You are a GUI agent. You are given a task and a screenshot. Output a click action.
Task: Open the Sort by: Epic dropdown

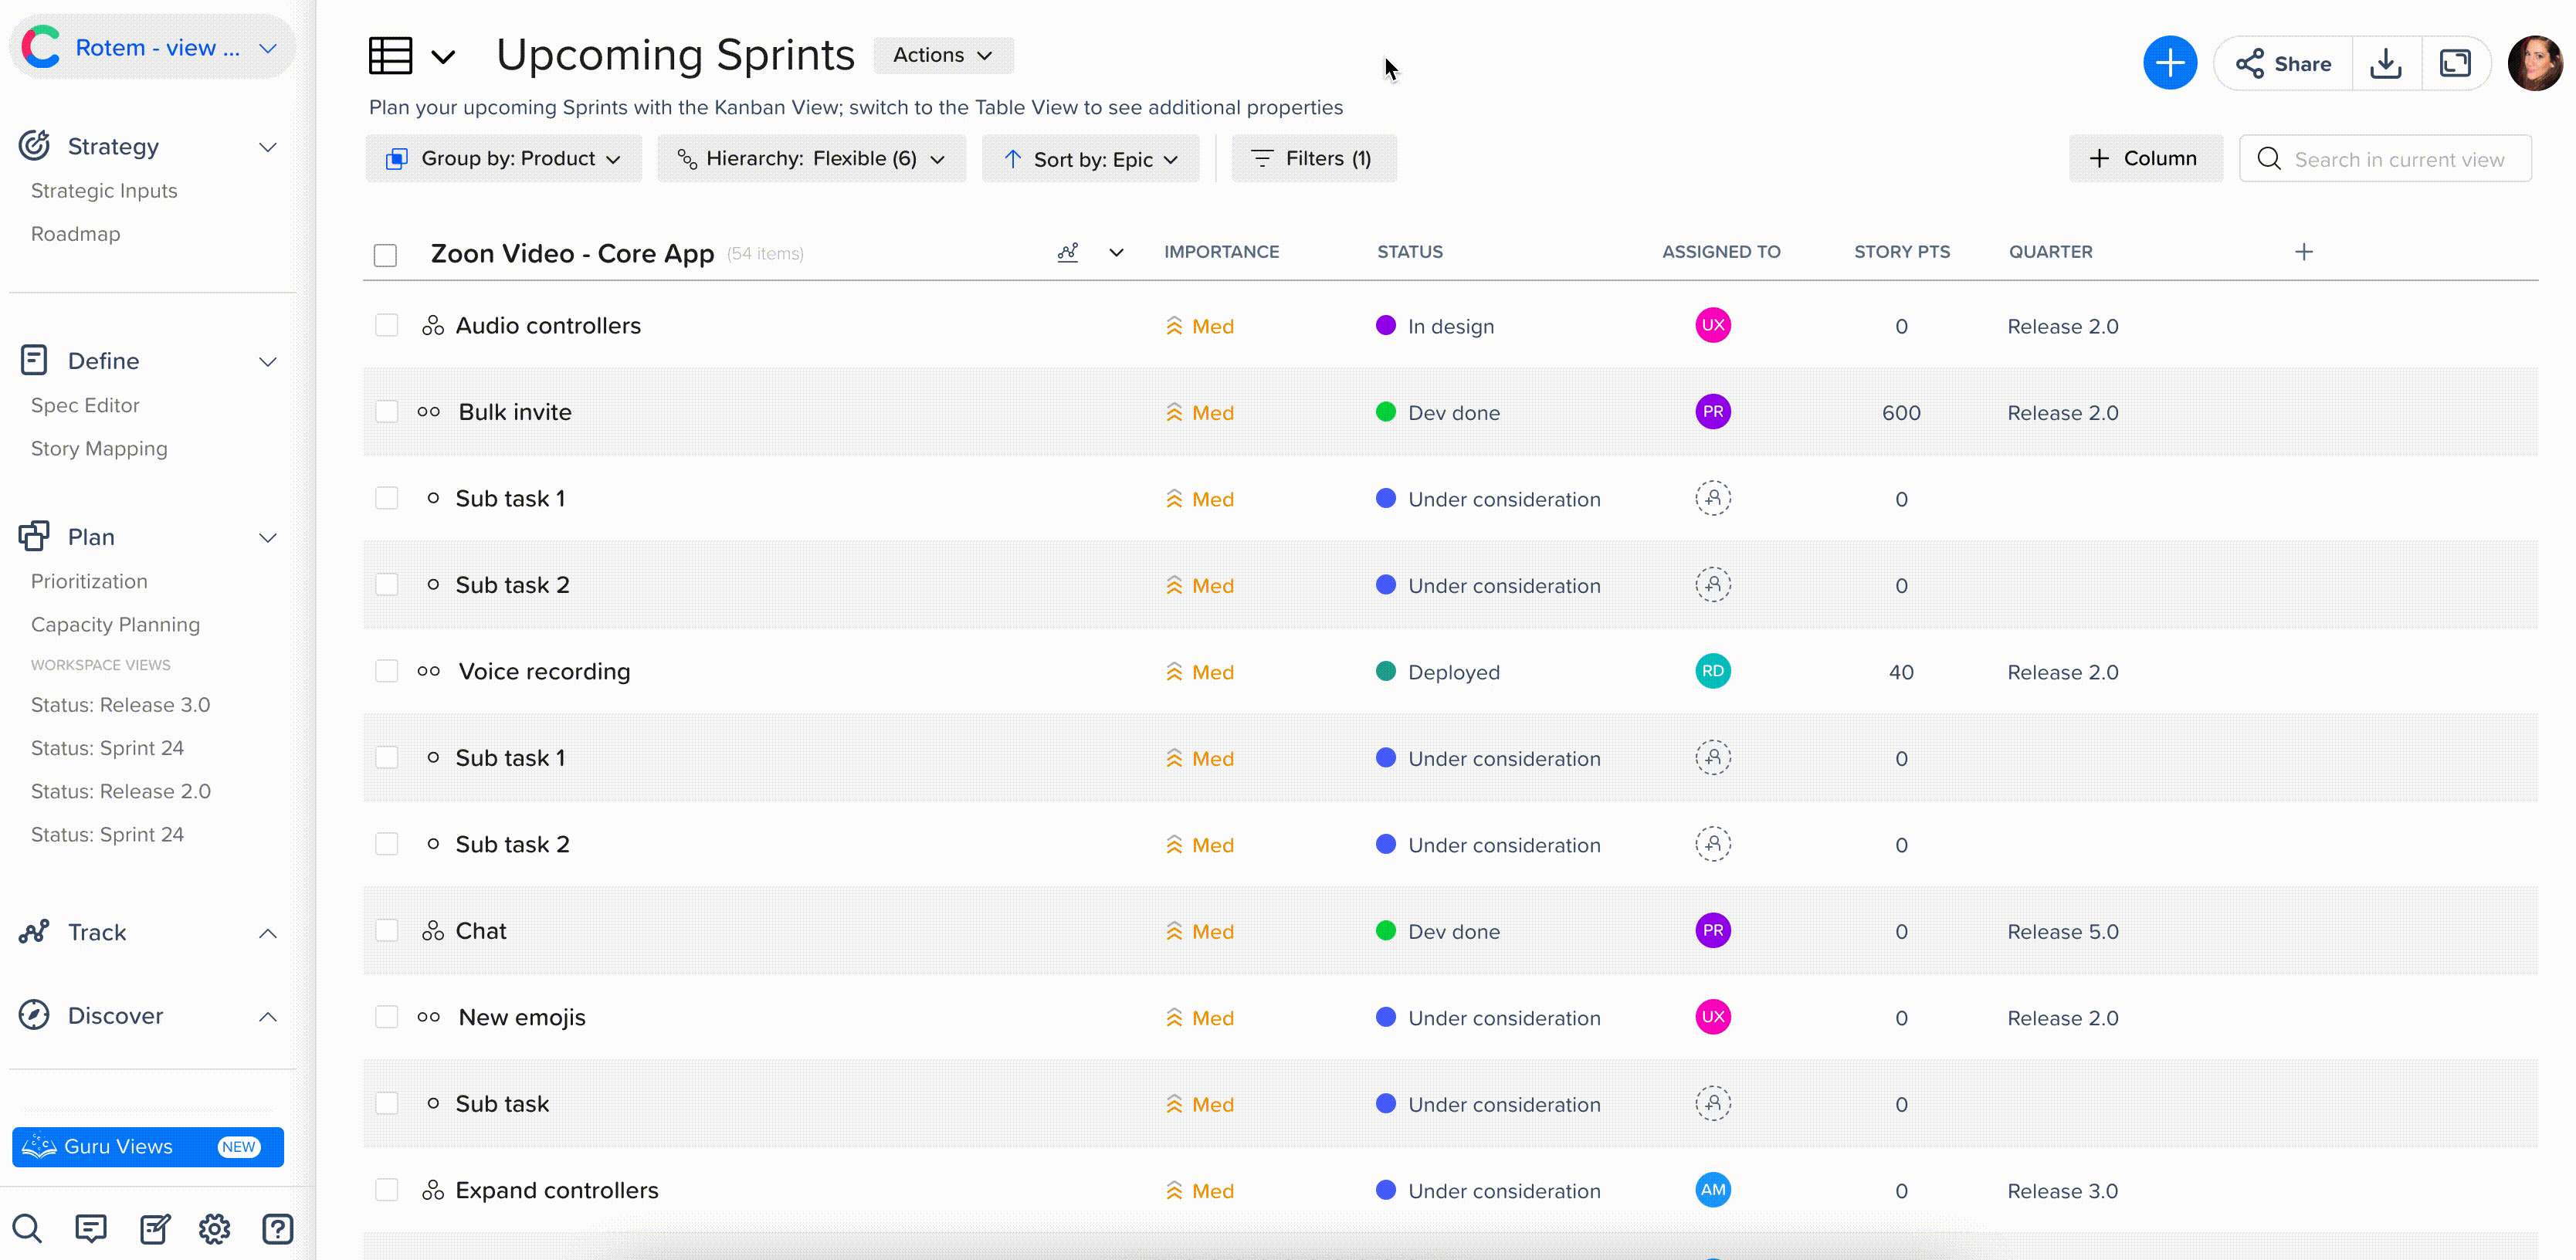pos(1091,159)
